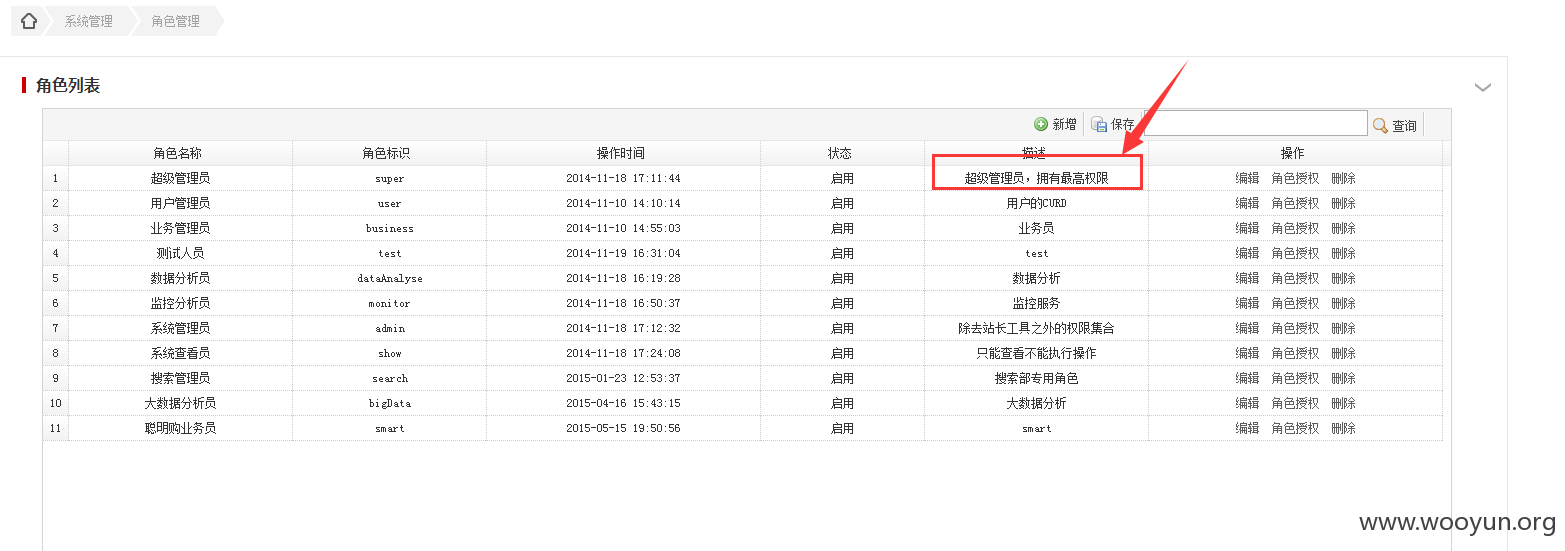The width and height of the screenshot is (1565, 551).
Task: Open 角色授权 for 搜索管理员
Action: (1295, 378)
